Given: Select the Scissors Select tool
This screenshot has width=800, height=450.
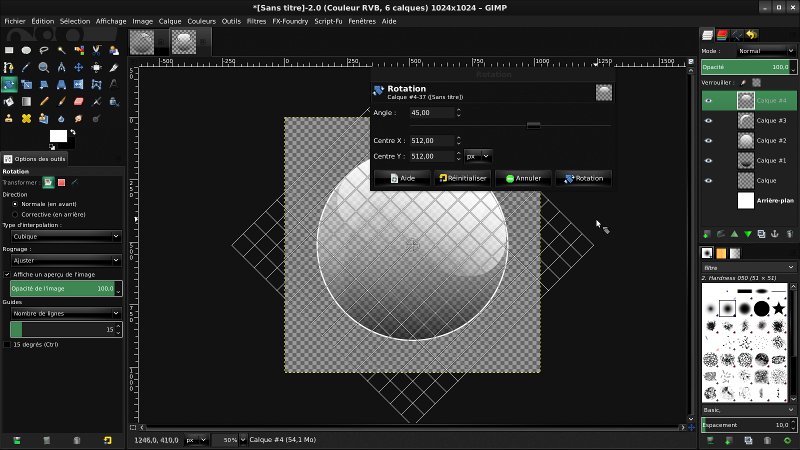Looking at the screenshot, I should 96,50.
